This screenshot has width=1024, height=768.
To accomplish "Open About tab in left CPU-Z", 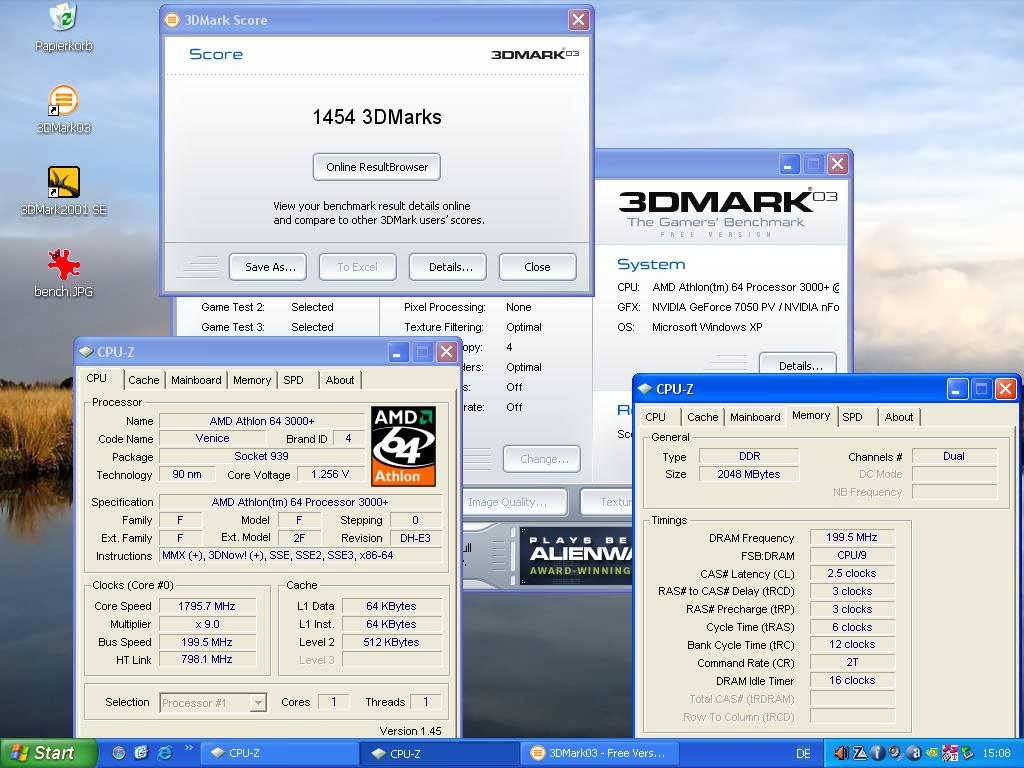I will [340, 380].
